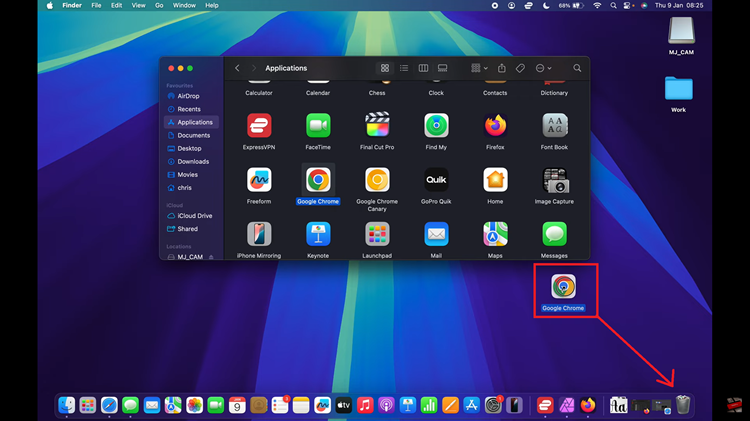Select the MJ_CAM drive on the desktop

(681, 31)
